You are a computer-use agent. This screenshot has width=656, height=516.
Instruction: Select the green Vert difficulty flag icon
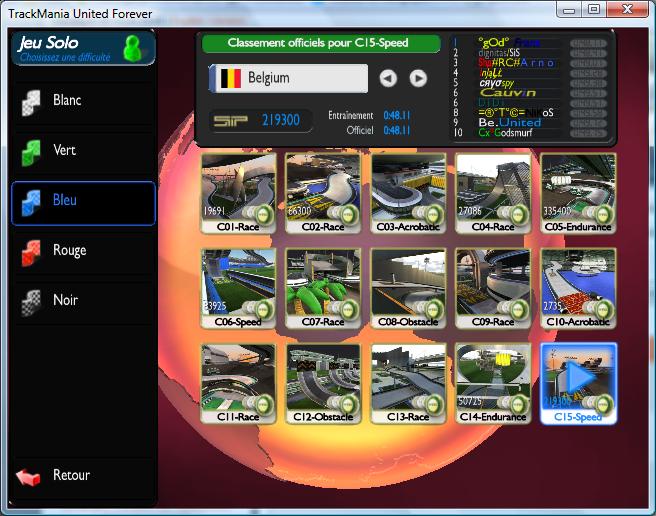[32, 151]
